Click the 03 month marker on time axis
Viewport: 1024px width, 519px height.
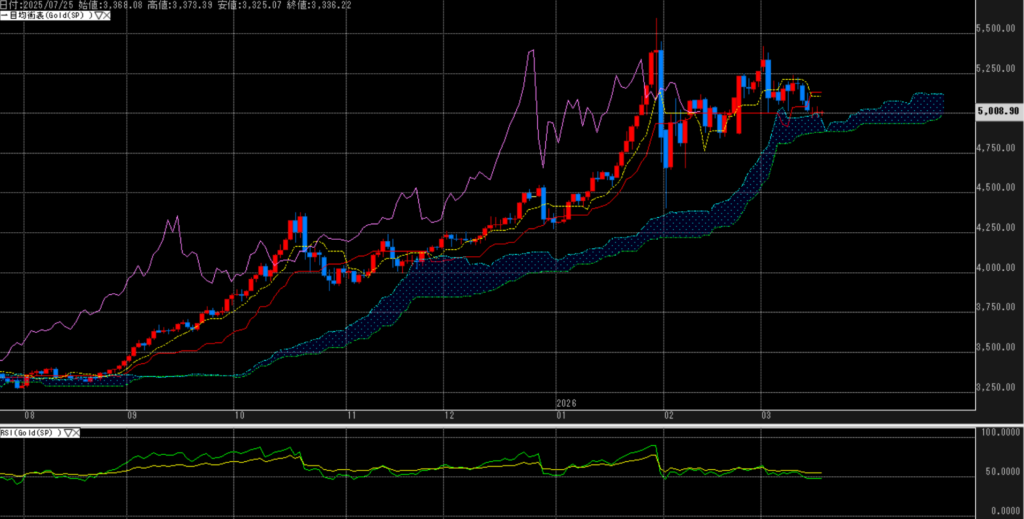[x=765, y=413]
